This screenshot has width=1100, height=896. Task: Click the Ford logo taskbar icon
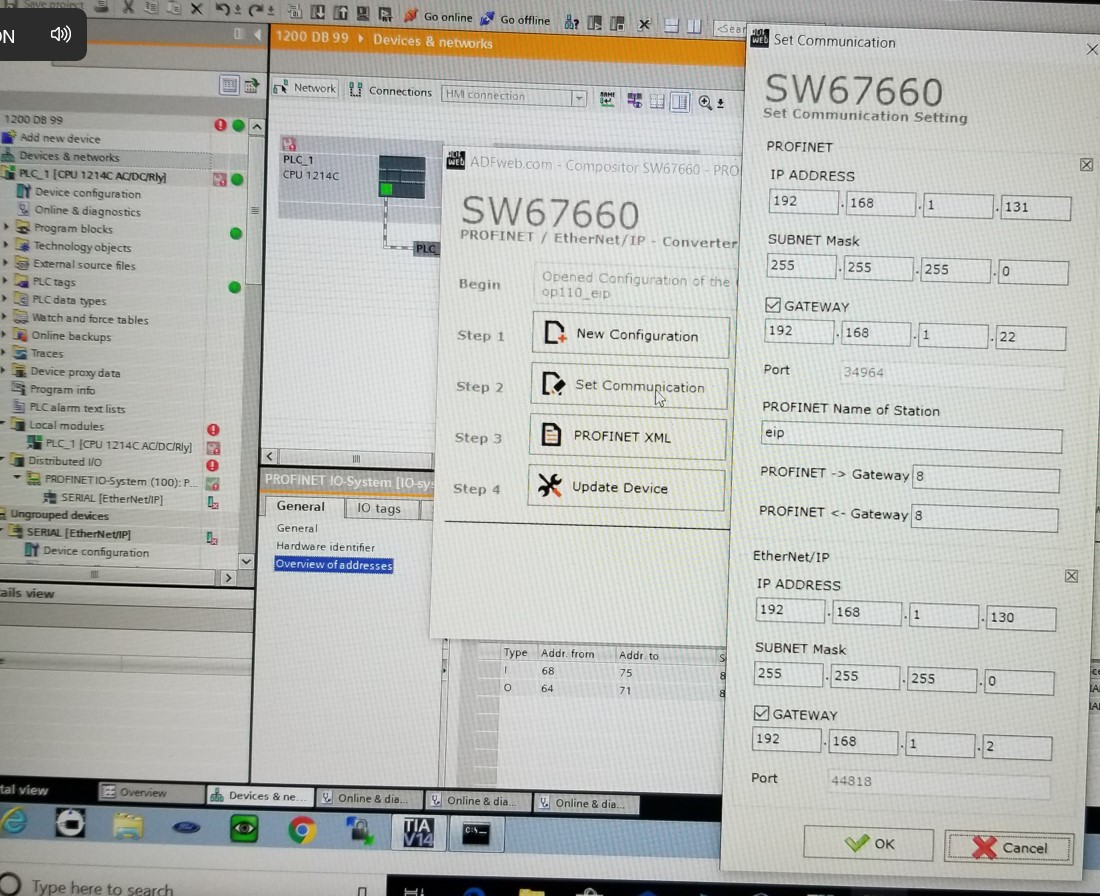point(186,827)
